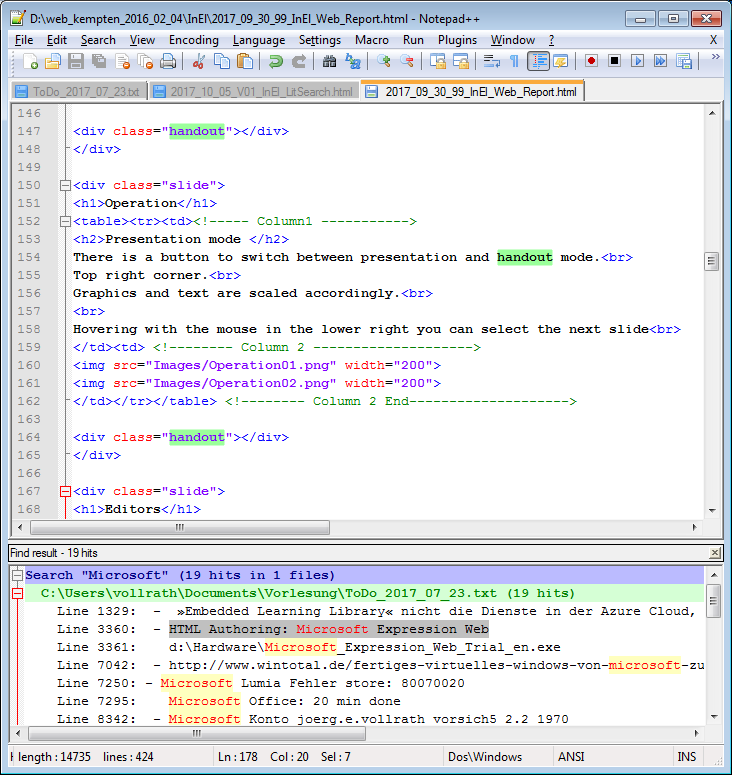Click the INS indicator in the status bar
The width and height of the screenshot is (732, 775).
coord(686,757)
